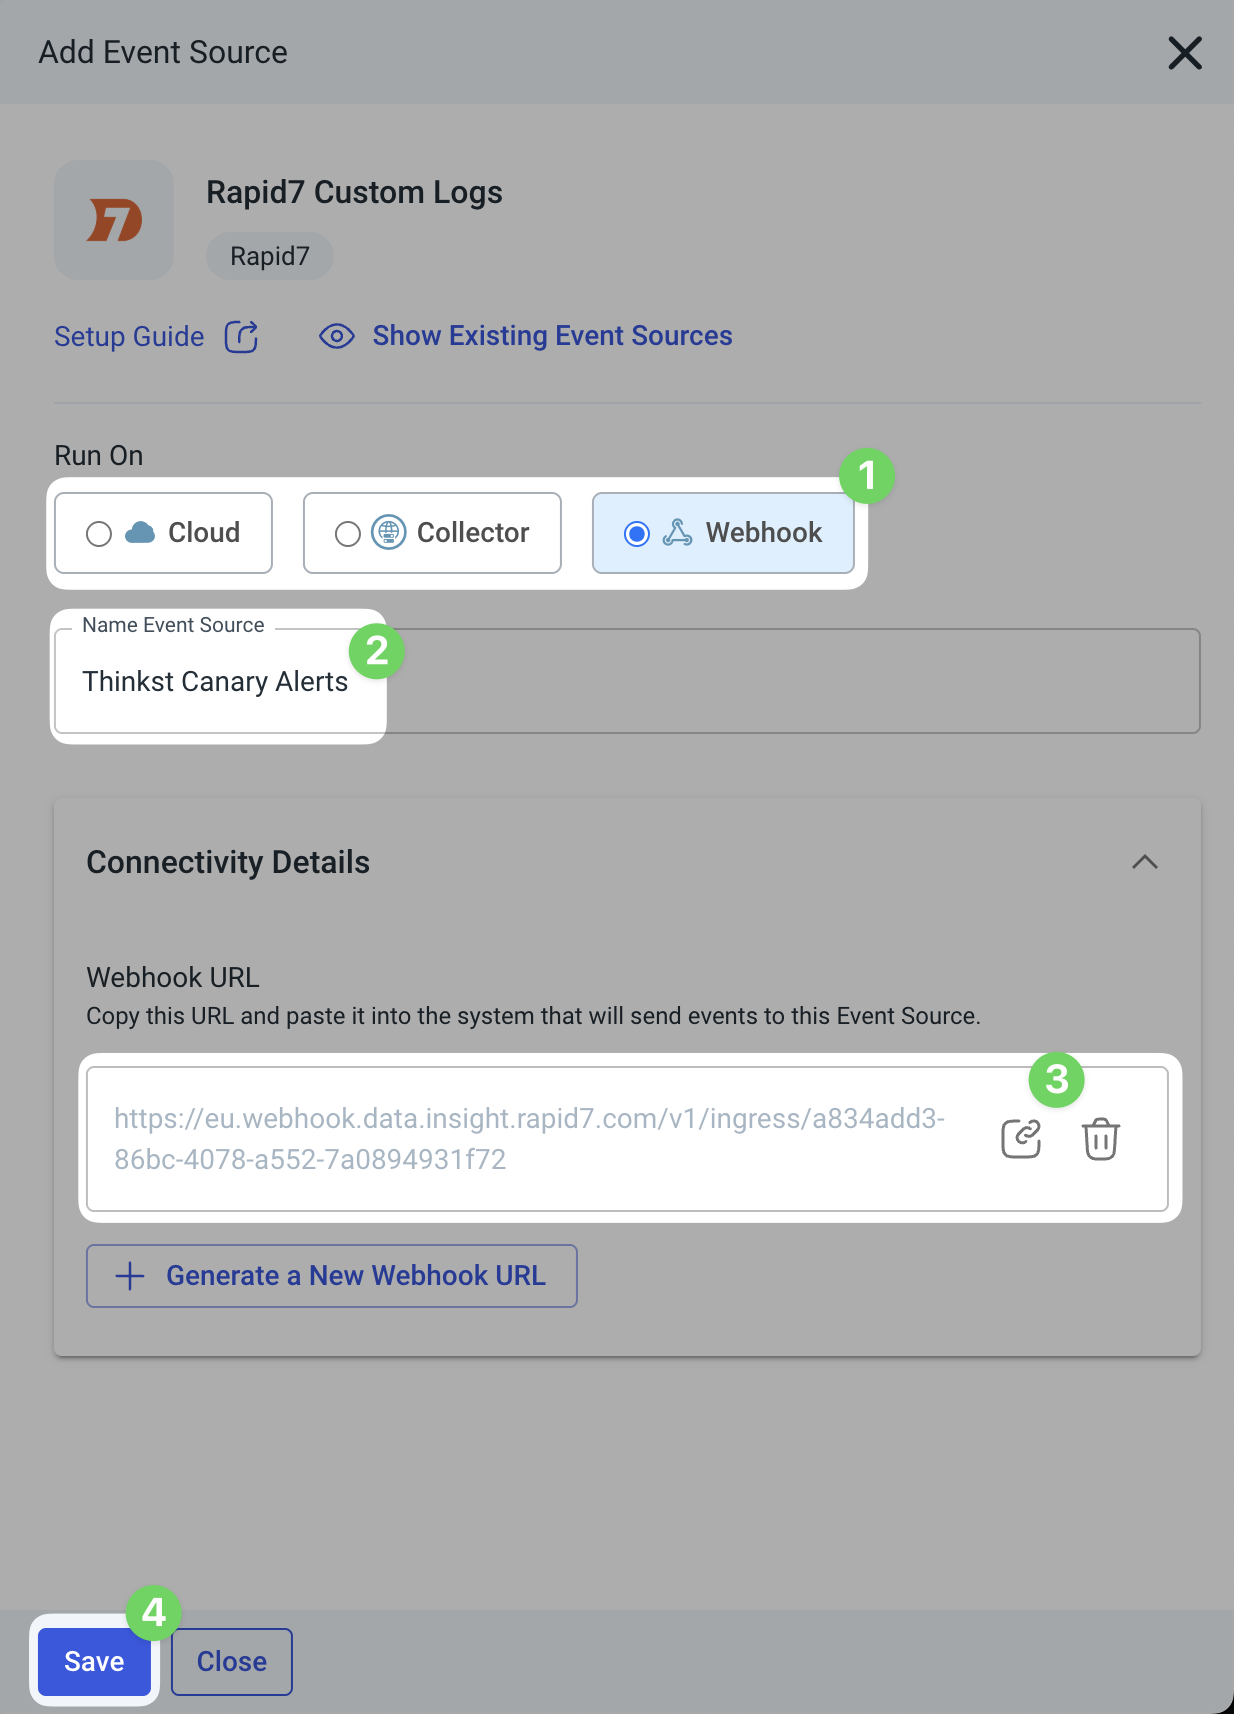1234x1714 pixels.
Task: Copy the webhook URL with the copy icon
Action: tap(1021, 1139)
